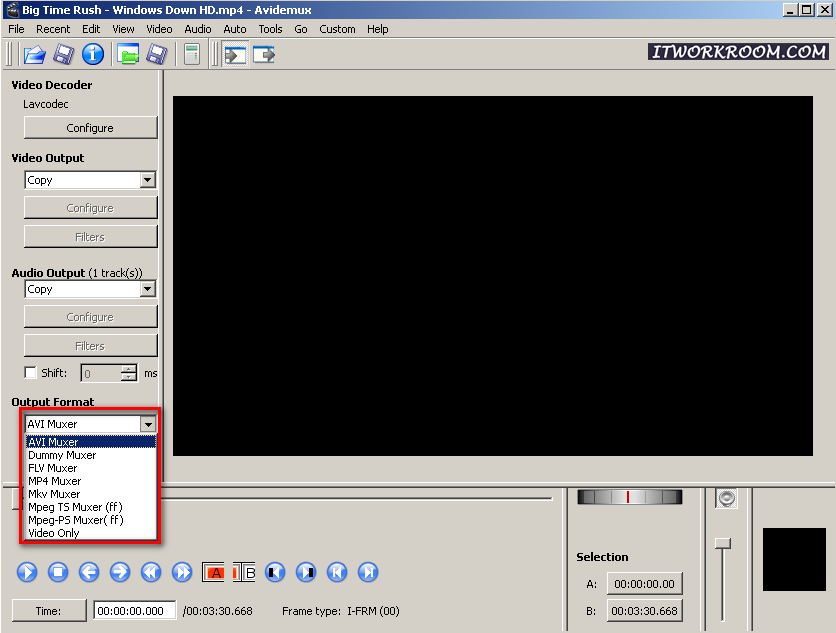Image resolution: width=836 pixels, height=633 pixels.
Task: Open the Help menu
Action: click(377, 29)
